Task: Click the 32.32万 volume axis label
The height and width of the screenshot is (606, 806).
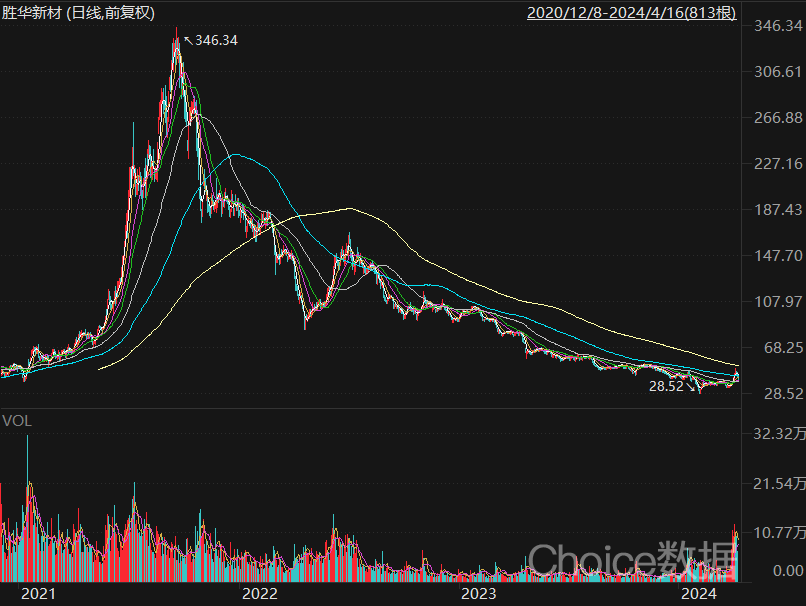Action: [777, 434]
